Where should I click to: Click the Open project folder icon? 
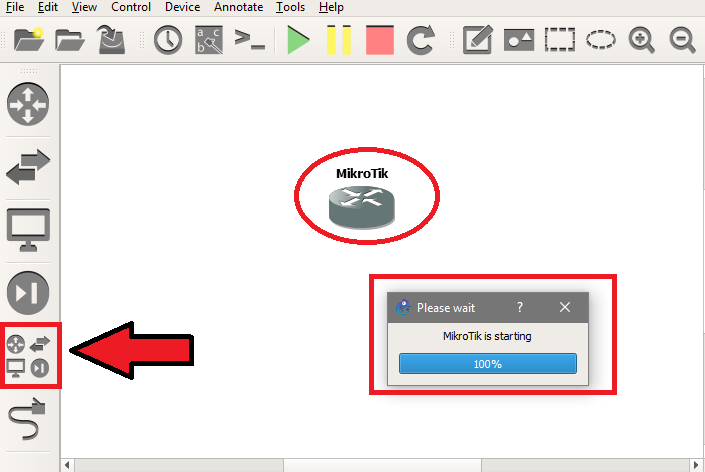click(x=70, y=40)
